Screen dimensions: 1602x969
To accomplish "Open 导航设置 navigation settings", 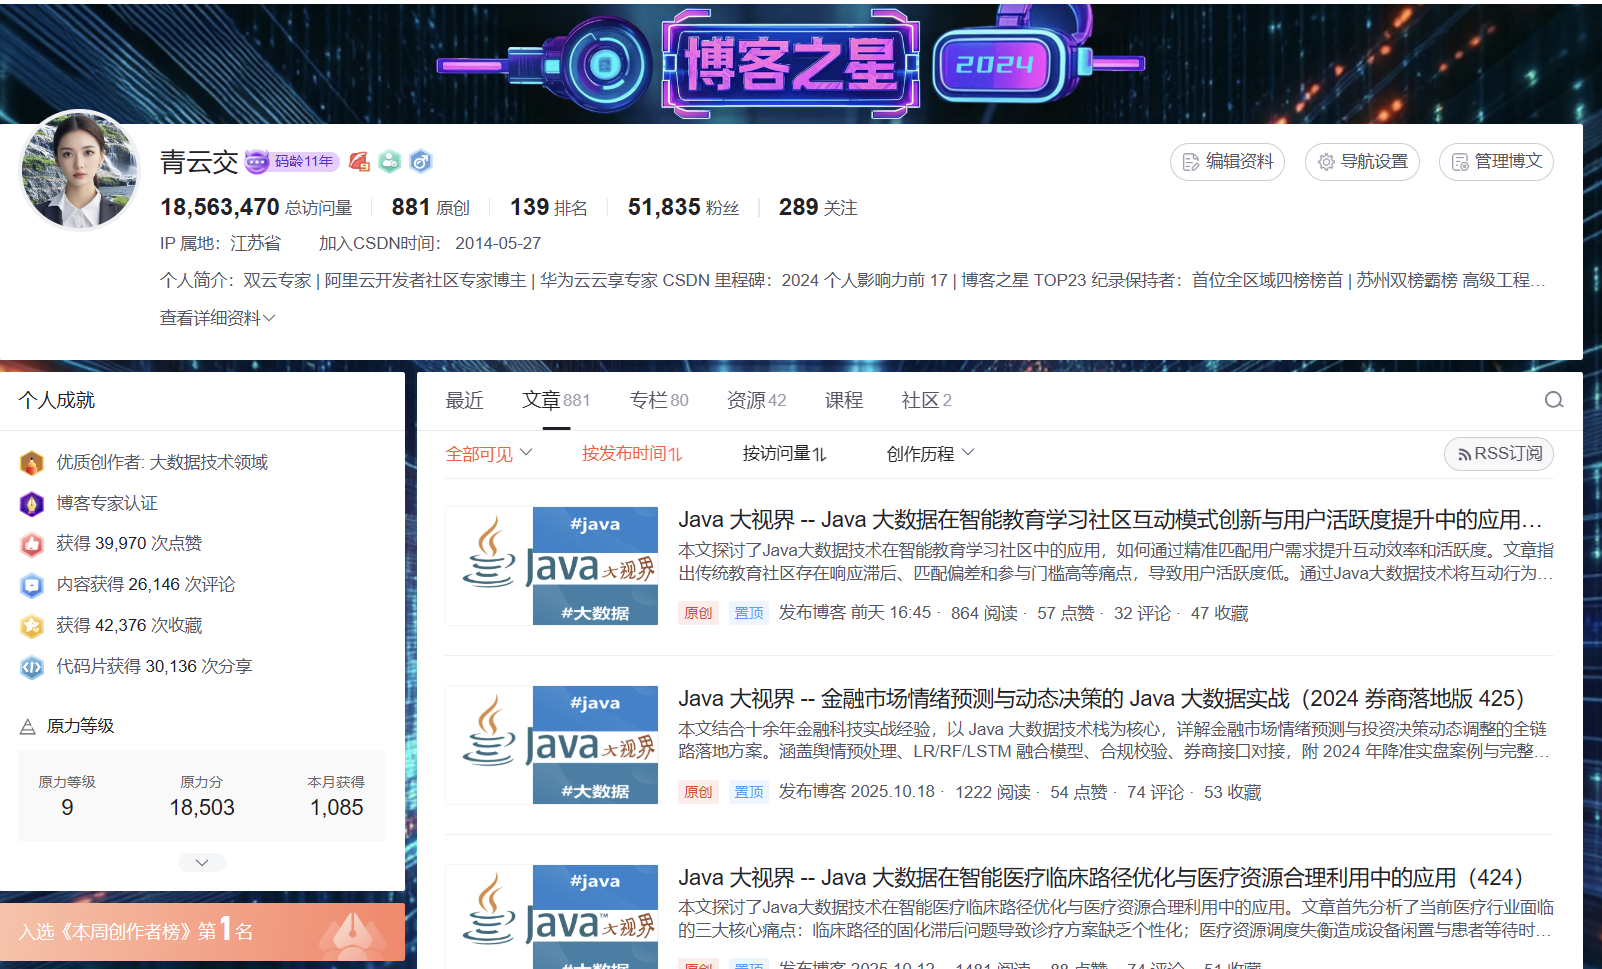I will pos(1362,162).
